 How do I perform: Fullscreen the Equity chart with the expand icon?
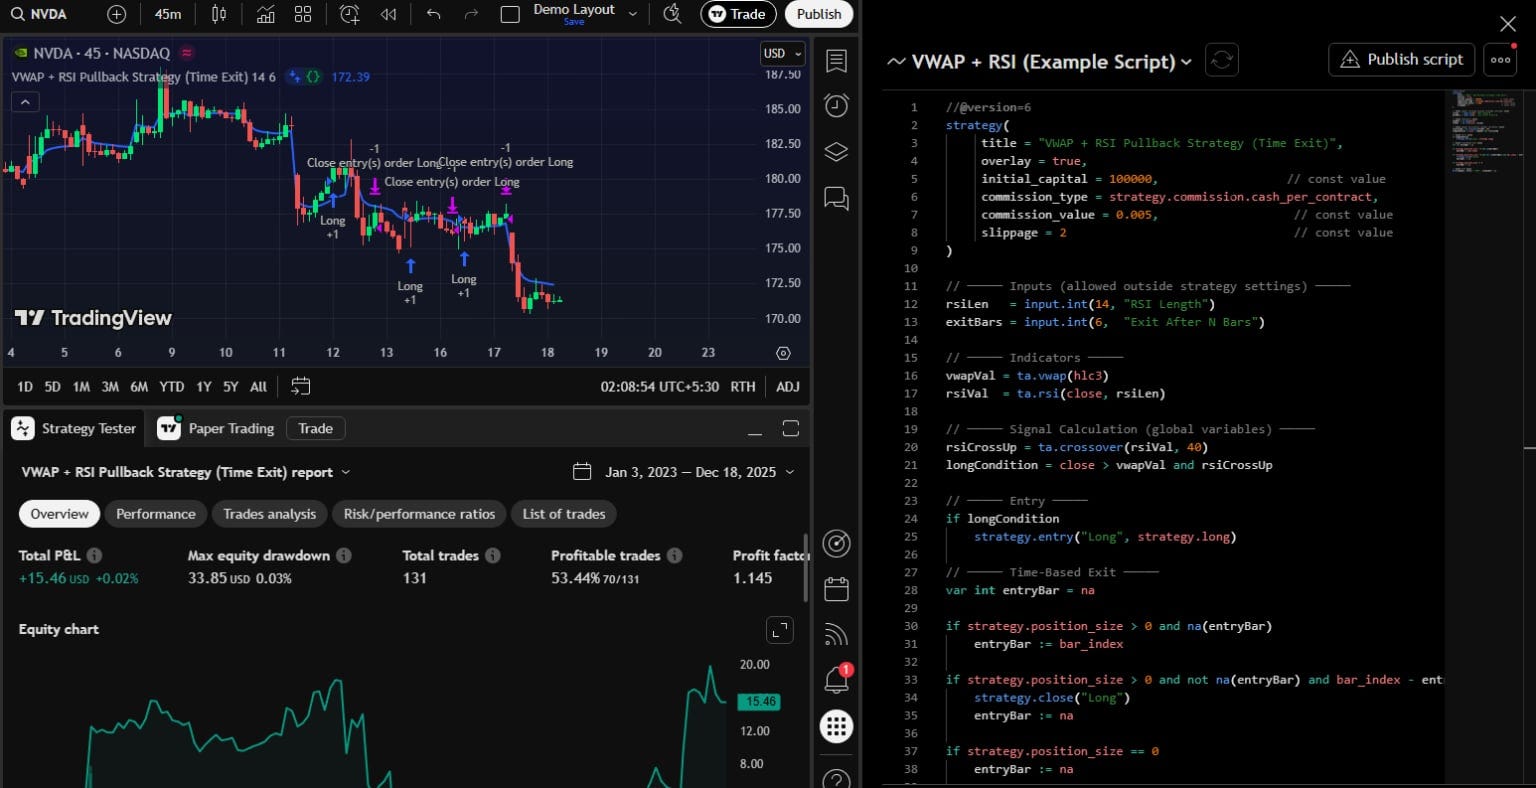(x=779, y=630)
